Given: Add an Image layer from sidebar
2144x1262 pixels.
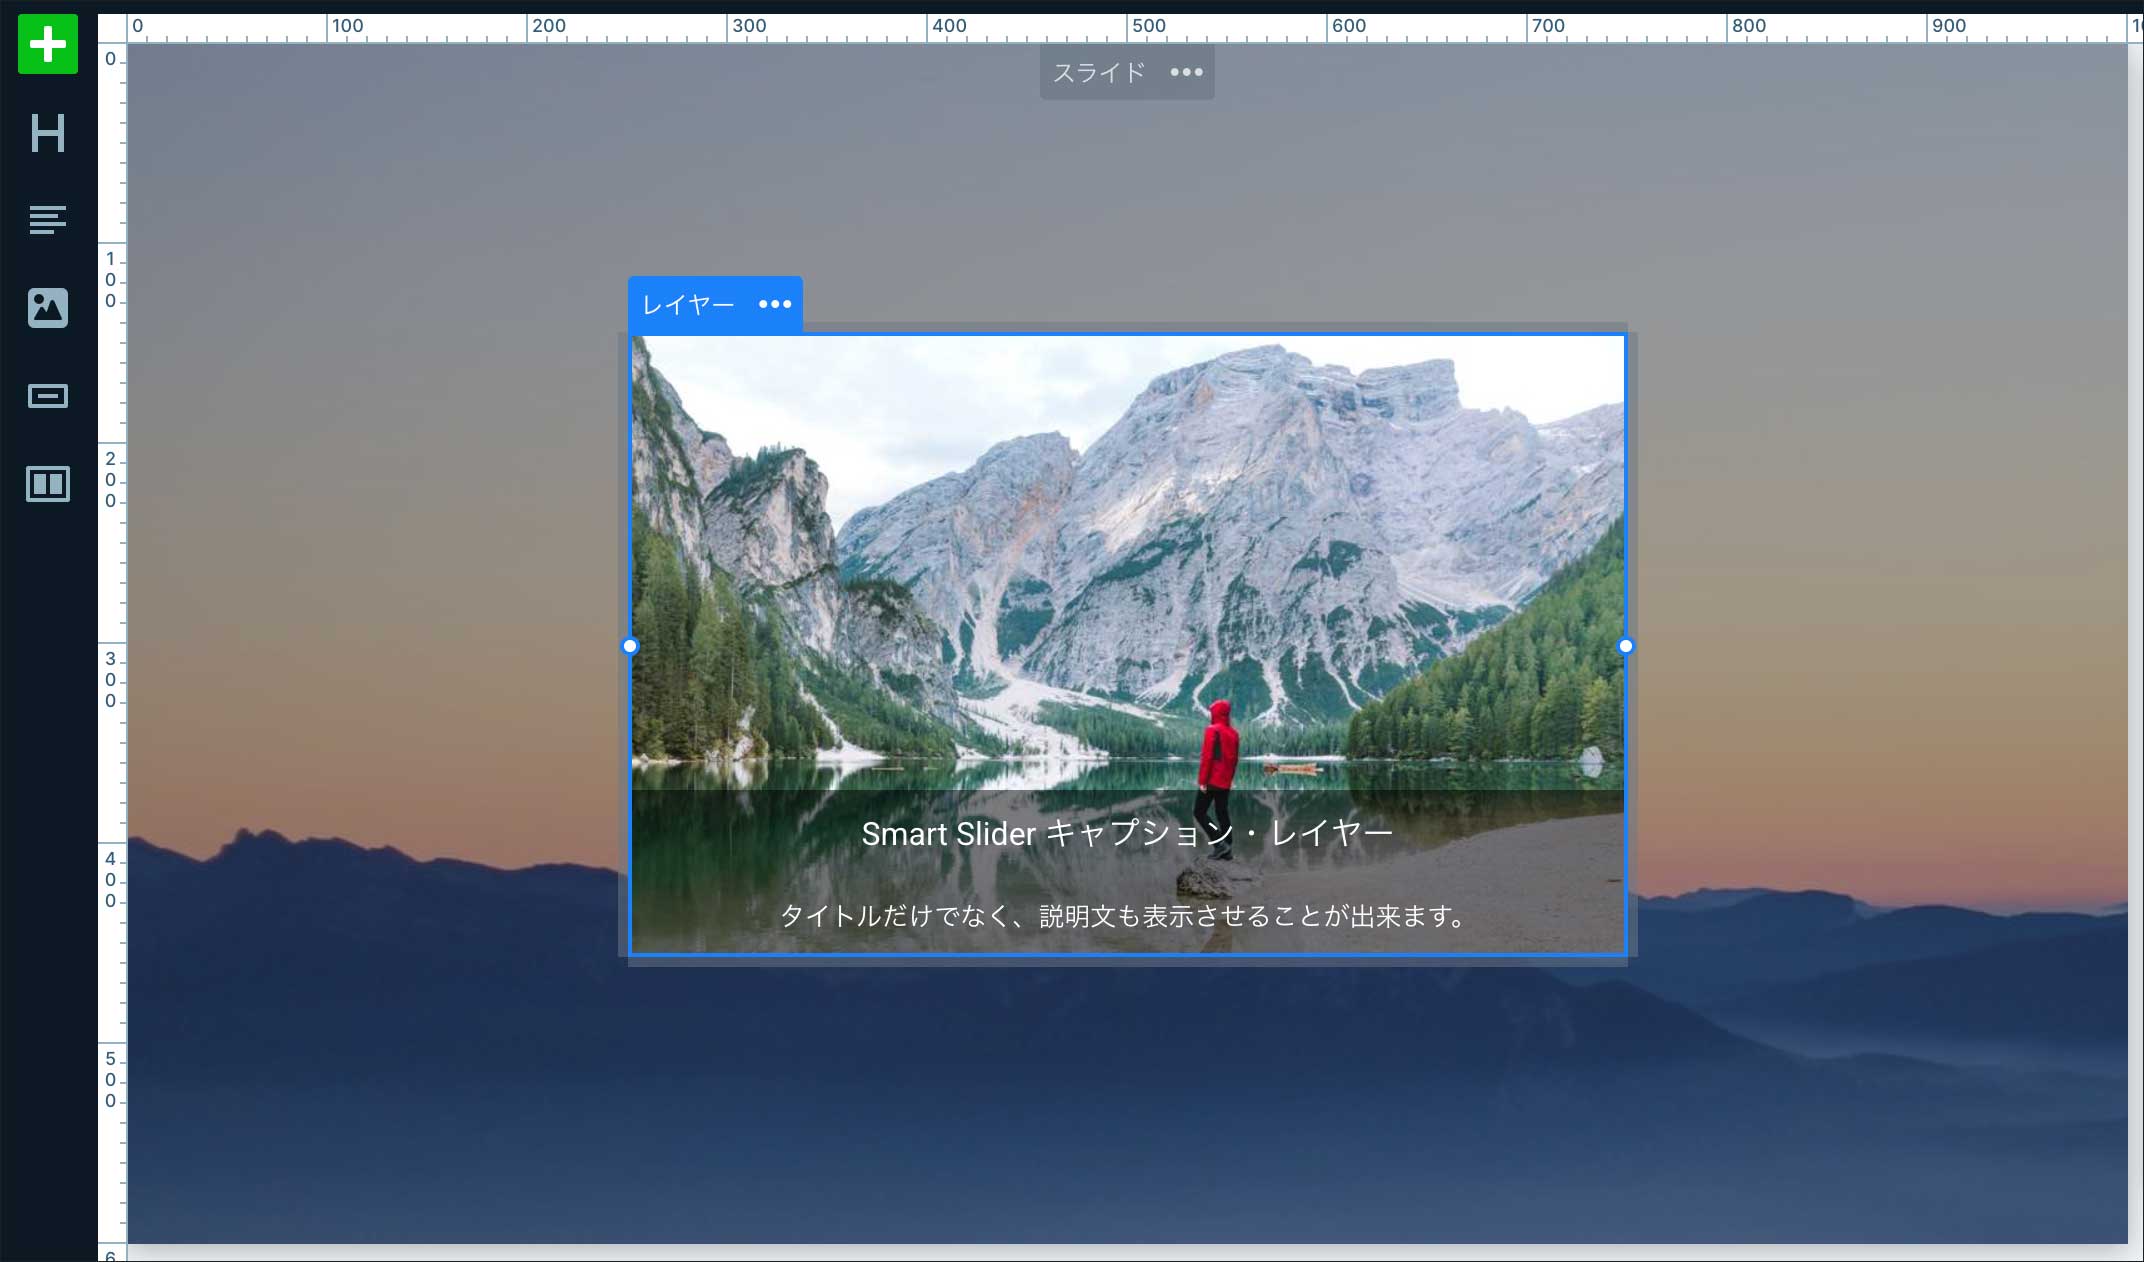Looking at the screenshot, I should point(48,308).
